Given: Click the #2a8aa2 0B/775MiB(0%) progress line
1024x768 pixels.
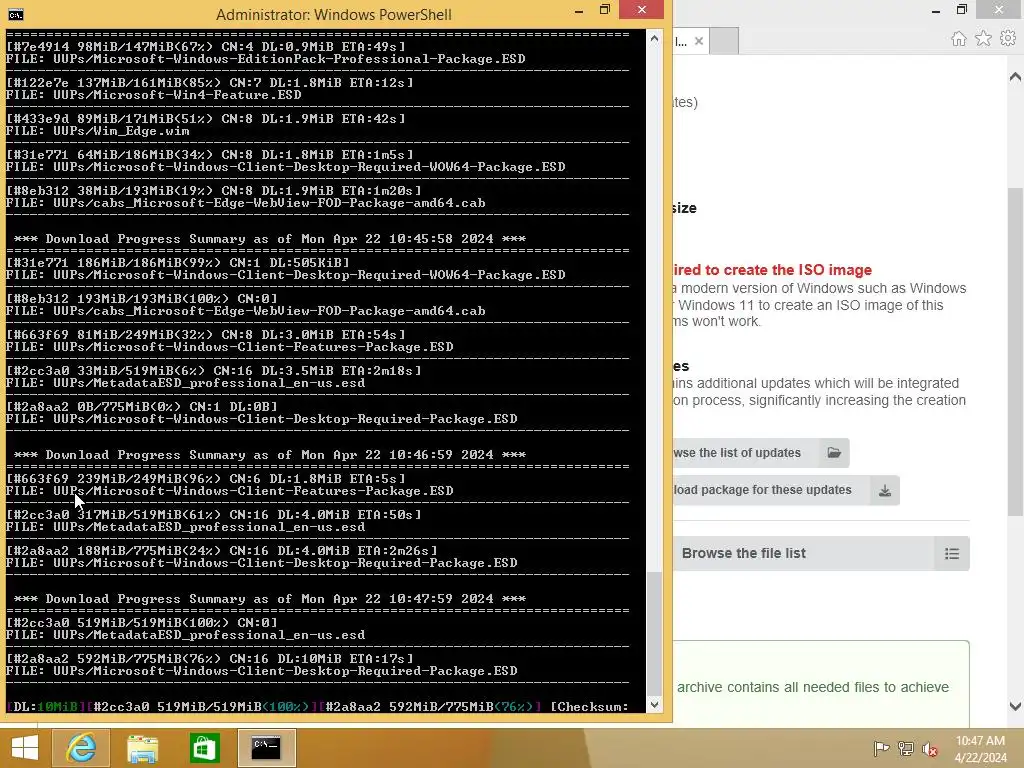Looking at the screenshot, I should 142,406.
